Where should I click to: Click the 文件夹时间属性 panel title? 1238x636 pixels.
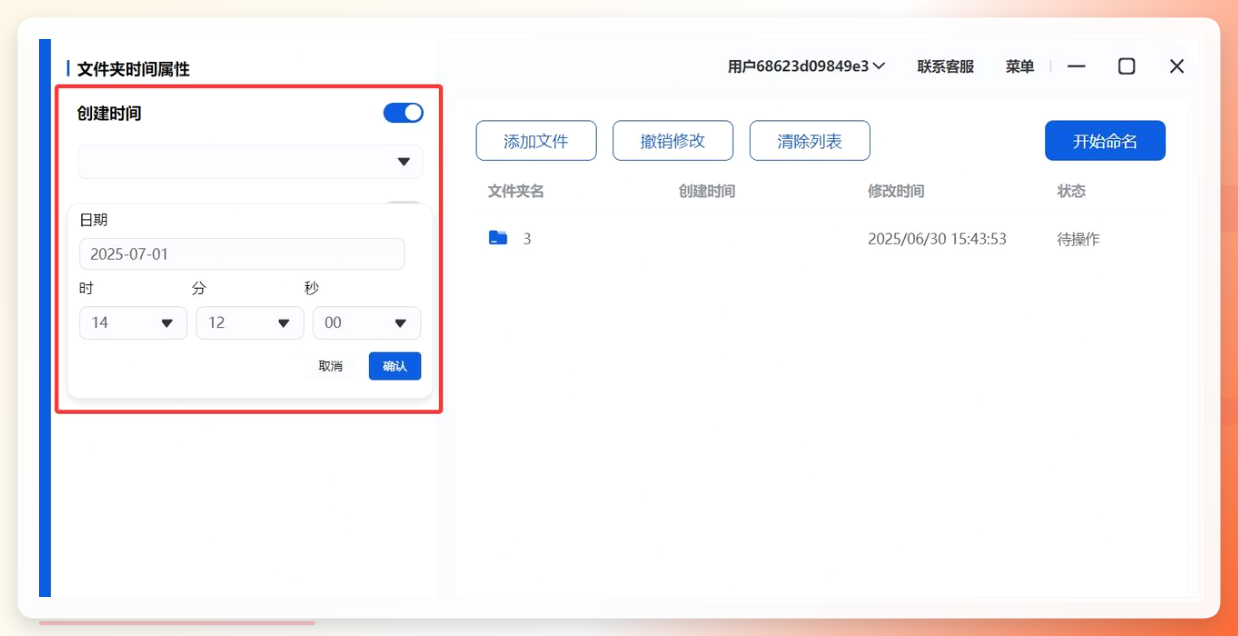(133, 69)
